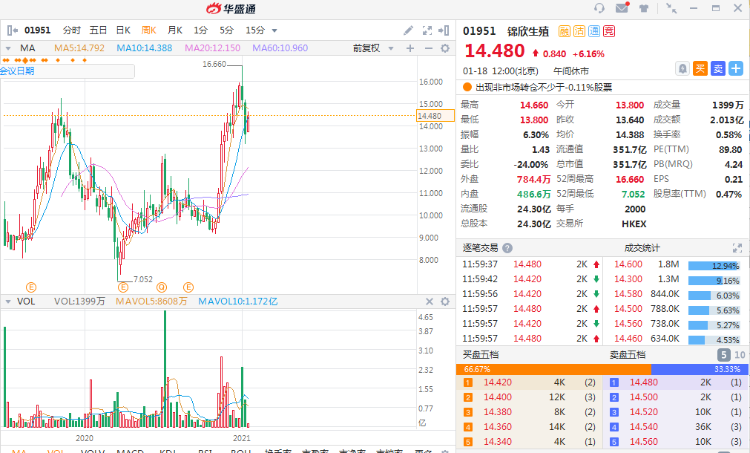Click the MA5:14.792 indicator value
750x453 pixels.
click(79, 48)
